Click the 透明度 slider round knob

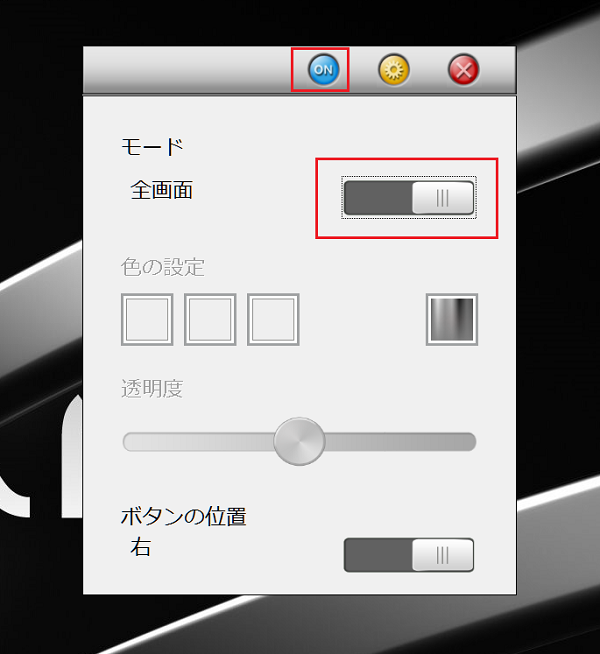(x=299, y=441)
